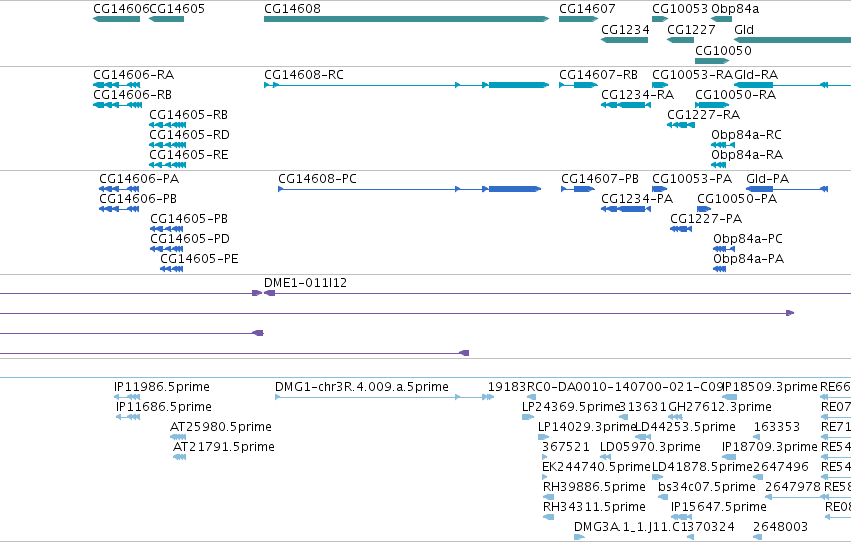Viewport: 851px width, 542px height.
Task: Select the CG14606 gene feature
Action: pos(117,19)
